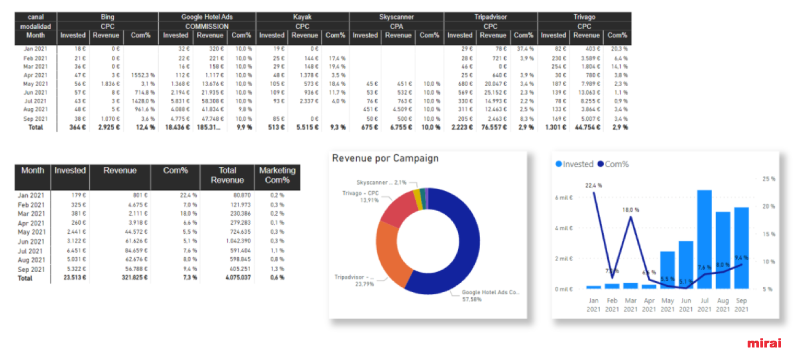Click the Google Hotel Ads 57,58% donut label
Viewport: 800px width, 360px height.
point(490,296)
